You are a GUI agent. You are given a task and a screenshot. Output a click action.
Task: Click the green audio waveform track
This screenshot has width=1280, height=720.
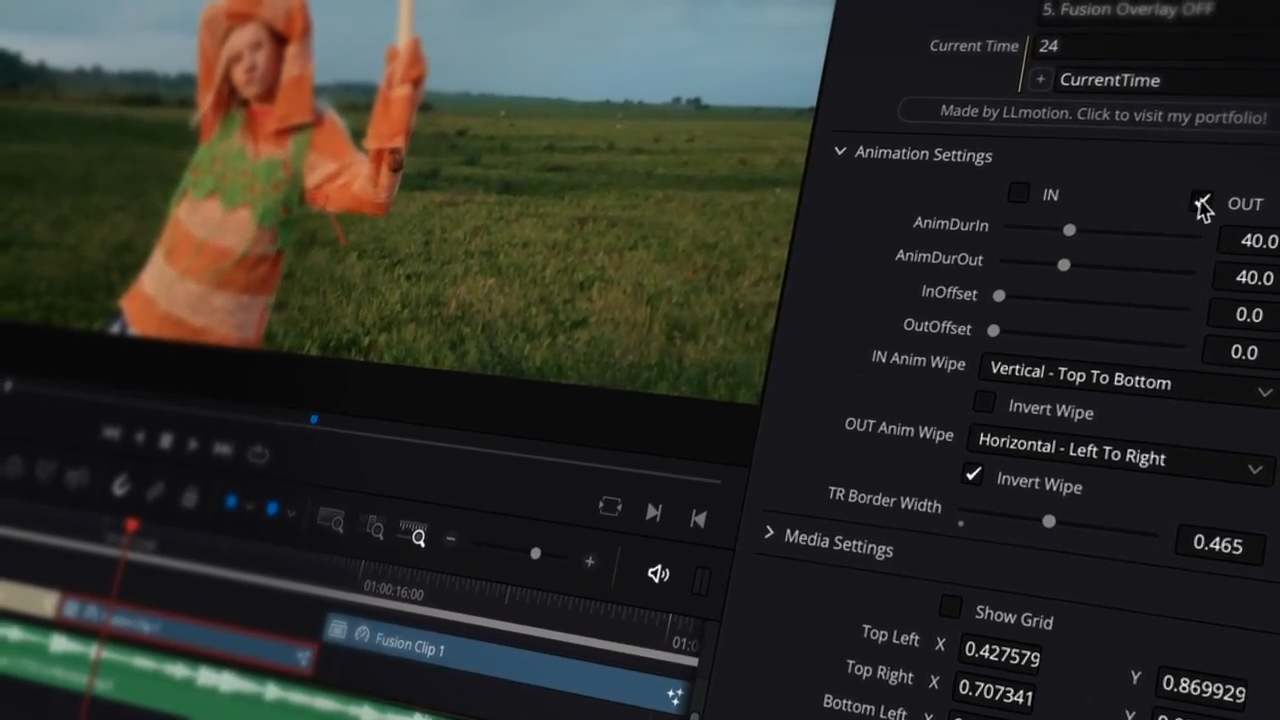tap(200, 675)
